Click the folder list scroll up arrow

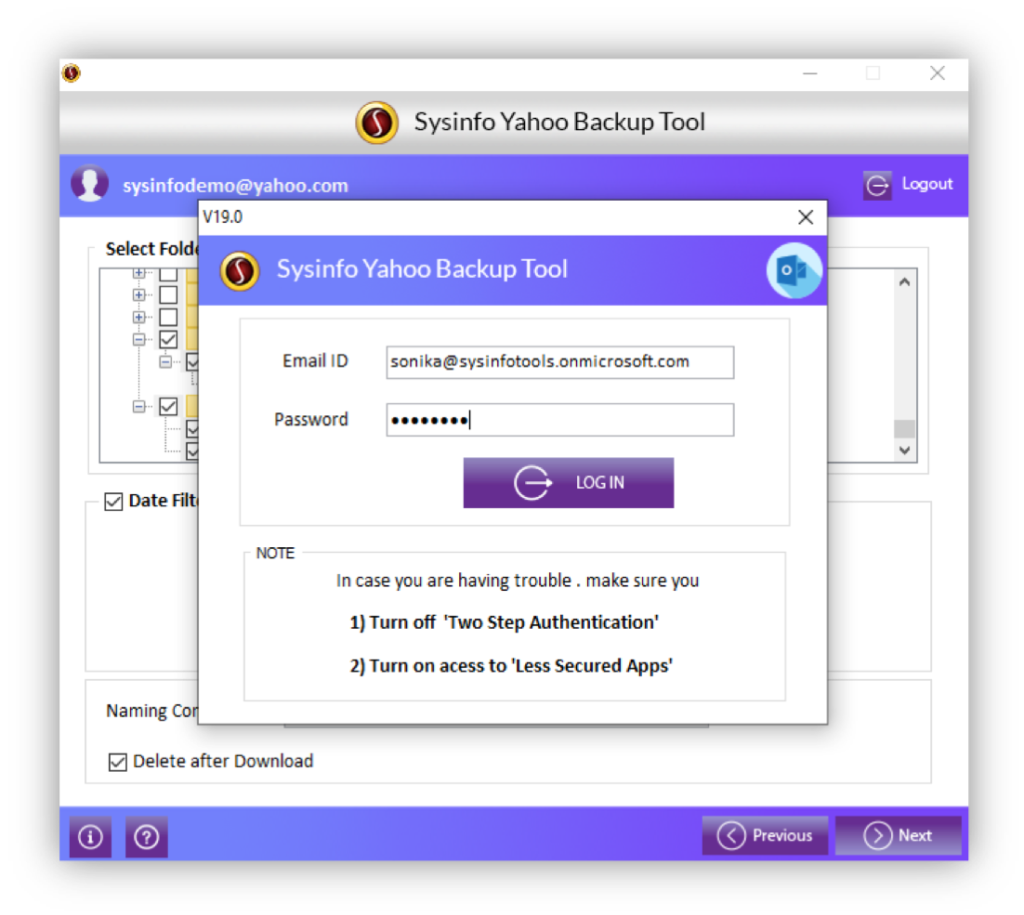click(x=904, y=282)
